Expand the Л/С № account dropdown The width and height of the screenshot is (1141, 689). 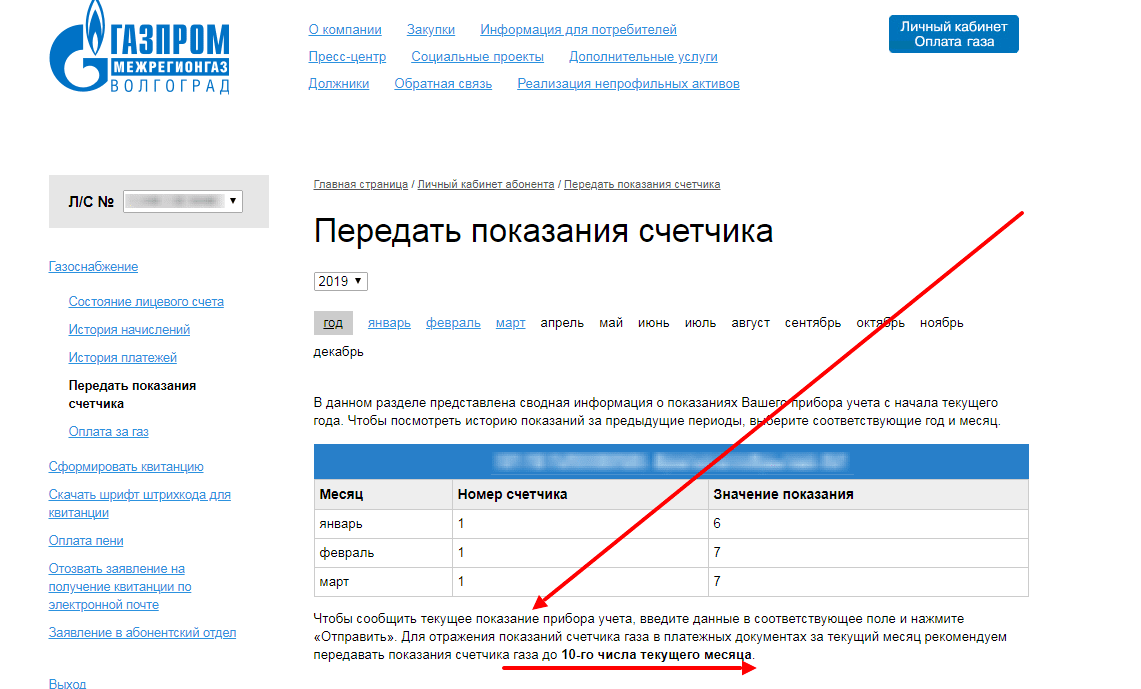pyautogui.click(x=183, y=201)
